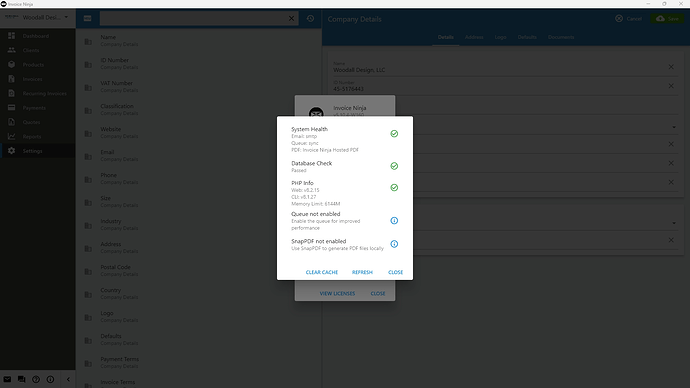Click VIEW LICENSES in the about dialog
Screen dimensions: 690x388
coord(337,293)
